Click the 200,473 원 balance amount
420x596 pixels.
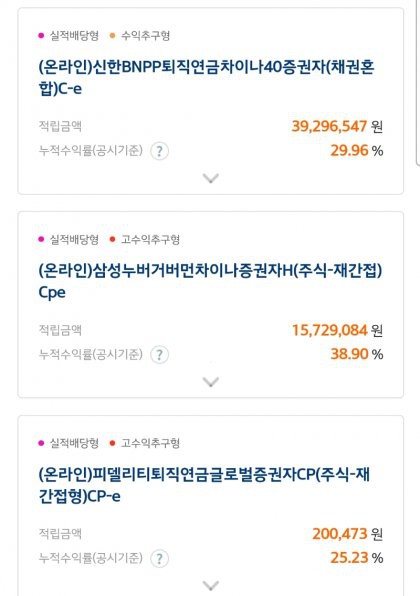pyautogui.click(x=347, y=534)
